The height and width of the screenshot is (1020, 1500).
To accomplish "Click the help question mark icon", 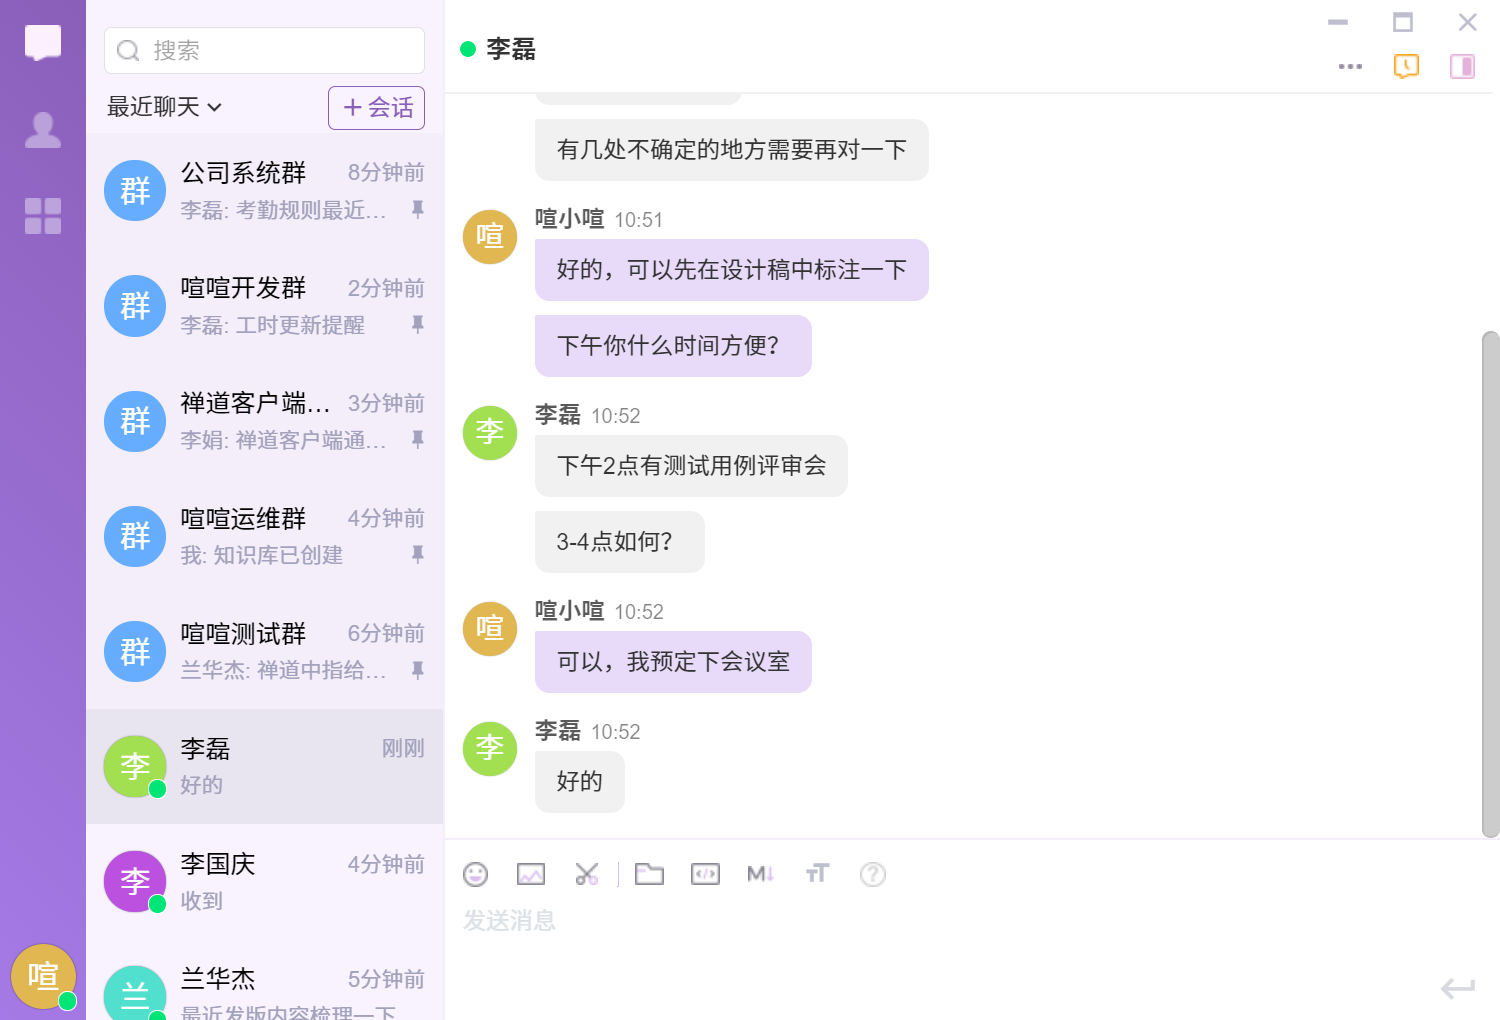I will click(873, 875).
